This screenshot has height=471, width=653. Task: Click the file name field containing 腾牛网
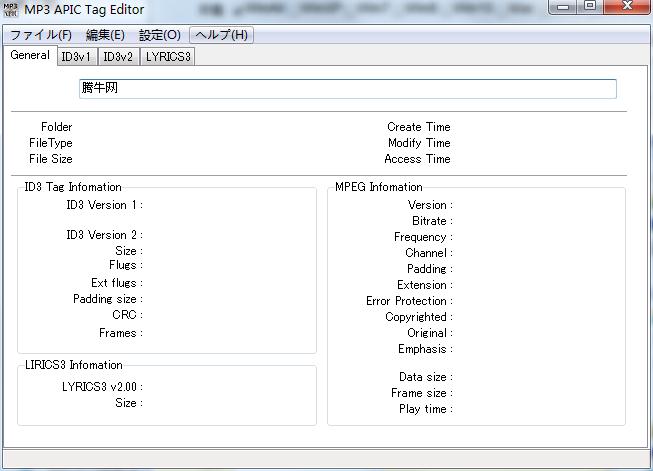pyautogui.click(x=348, y=89)
